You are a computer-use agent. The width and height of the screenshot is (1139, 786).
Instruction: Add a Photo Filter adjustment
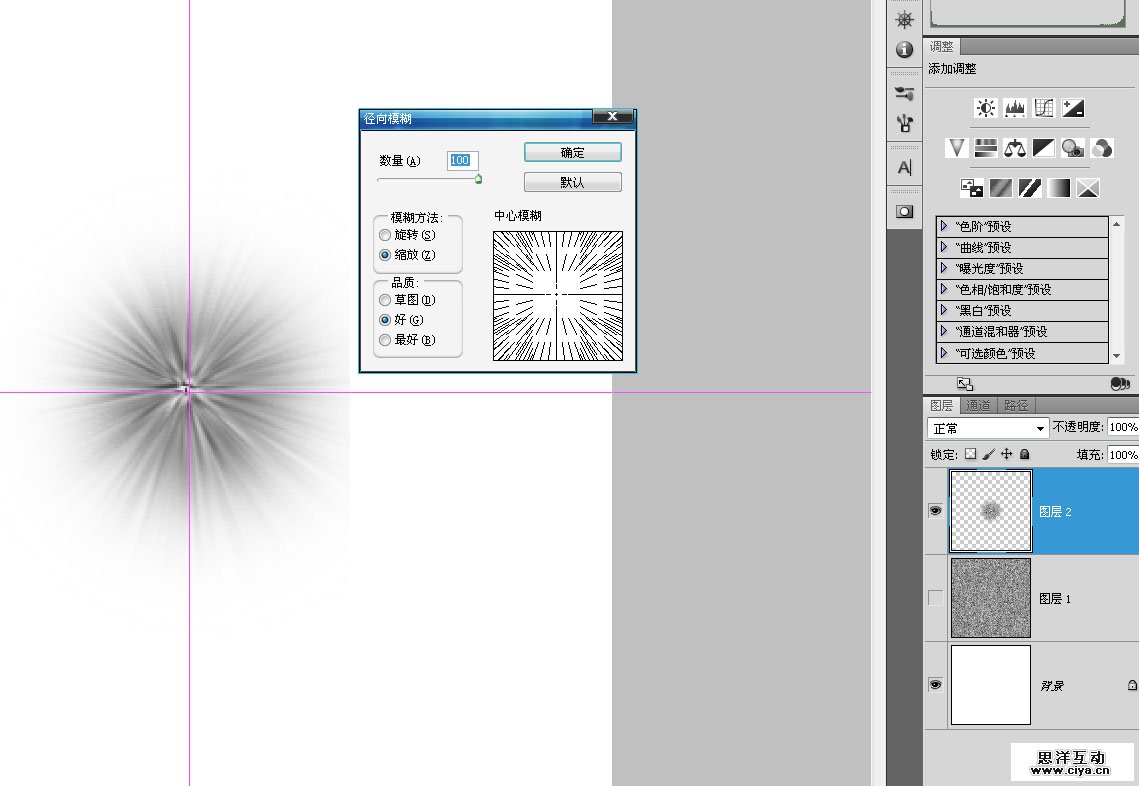1073,148
